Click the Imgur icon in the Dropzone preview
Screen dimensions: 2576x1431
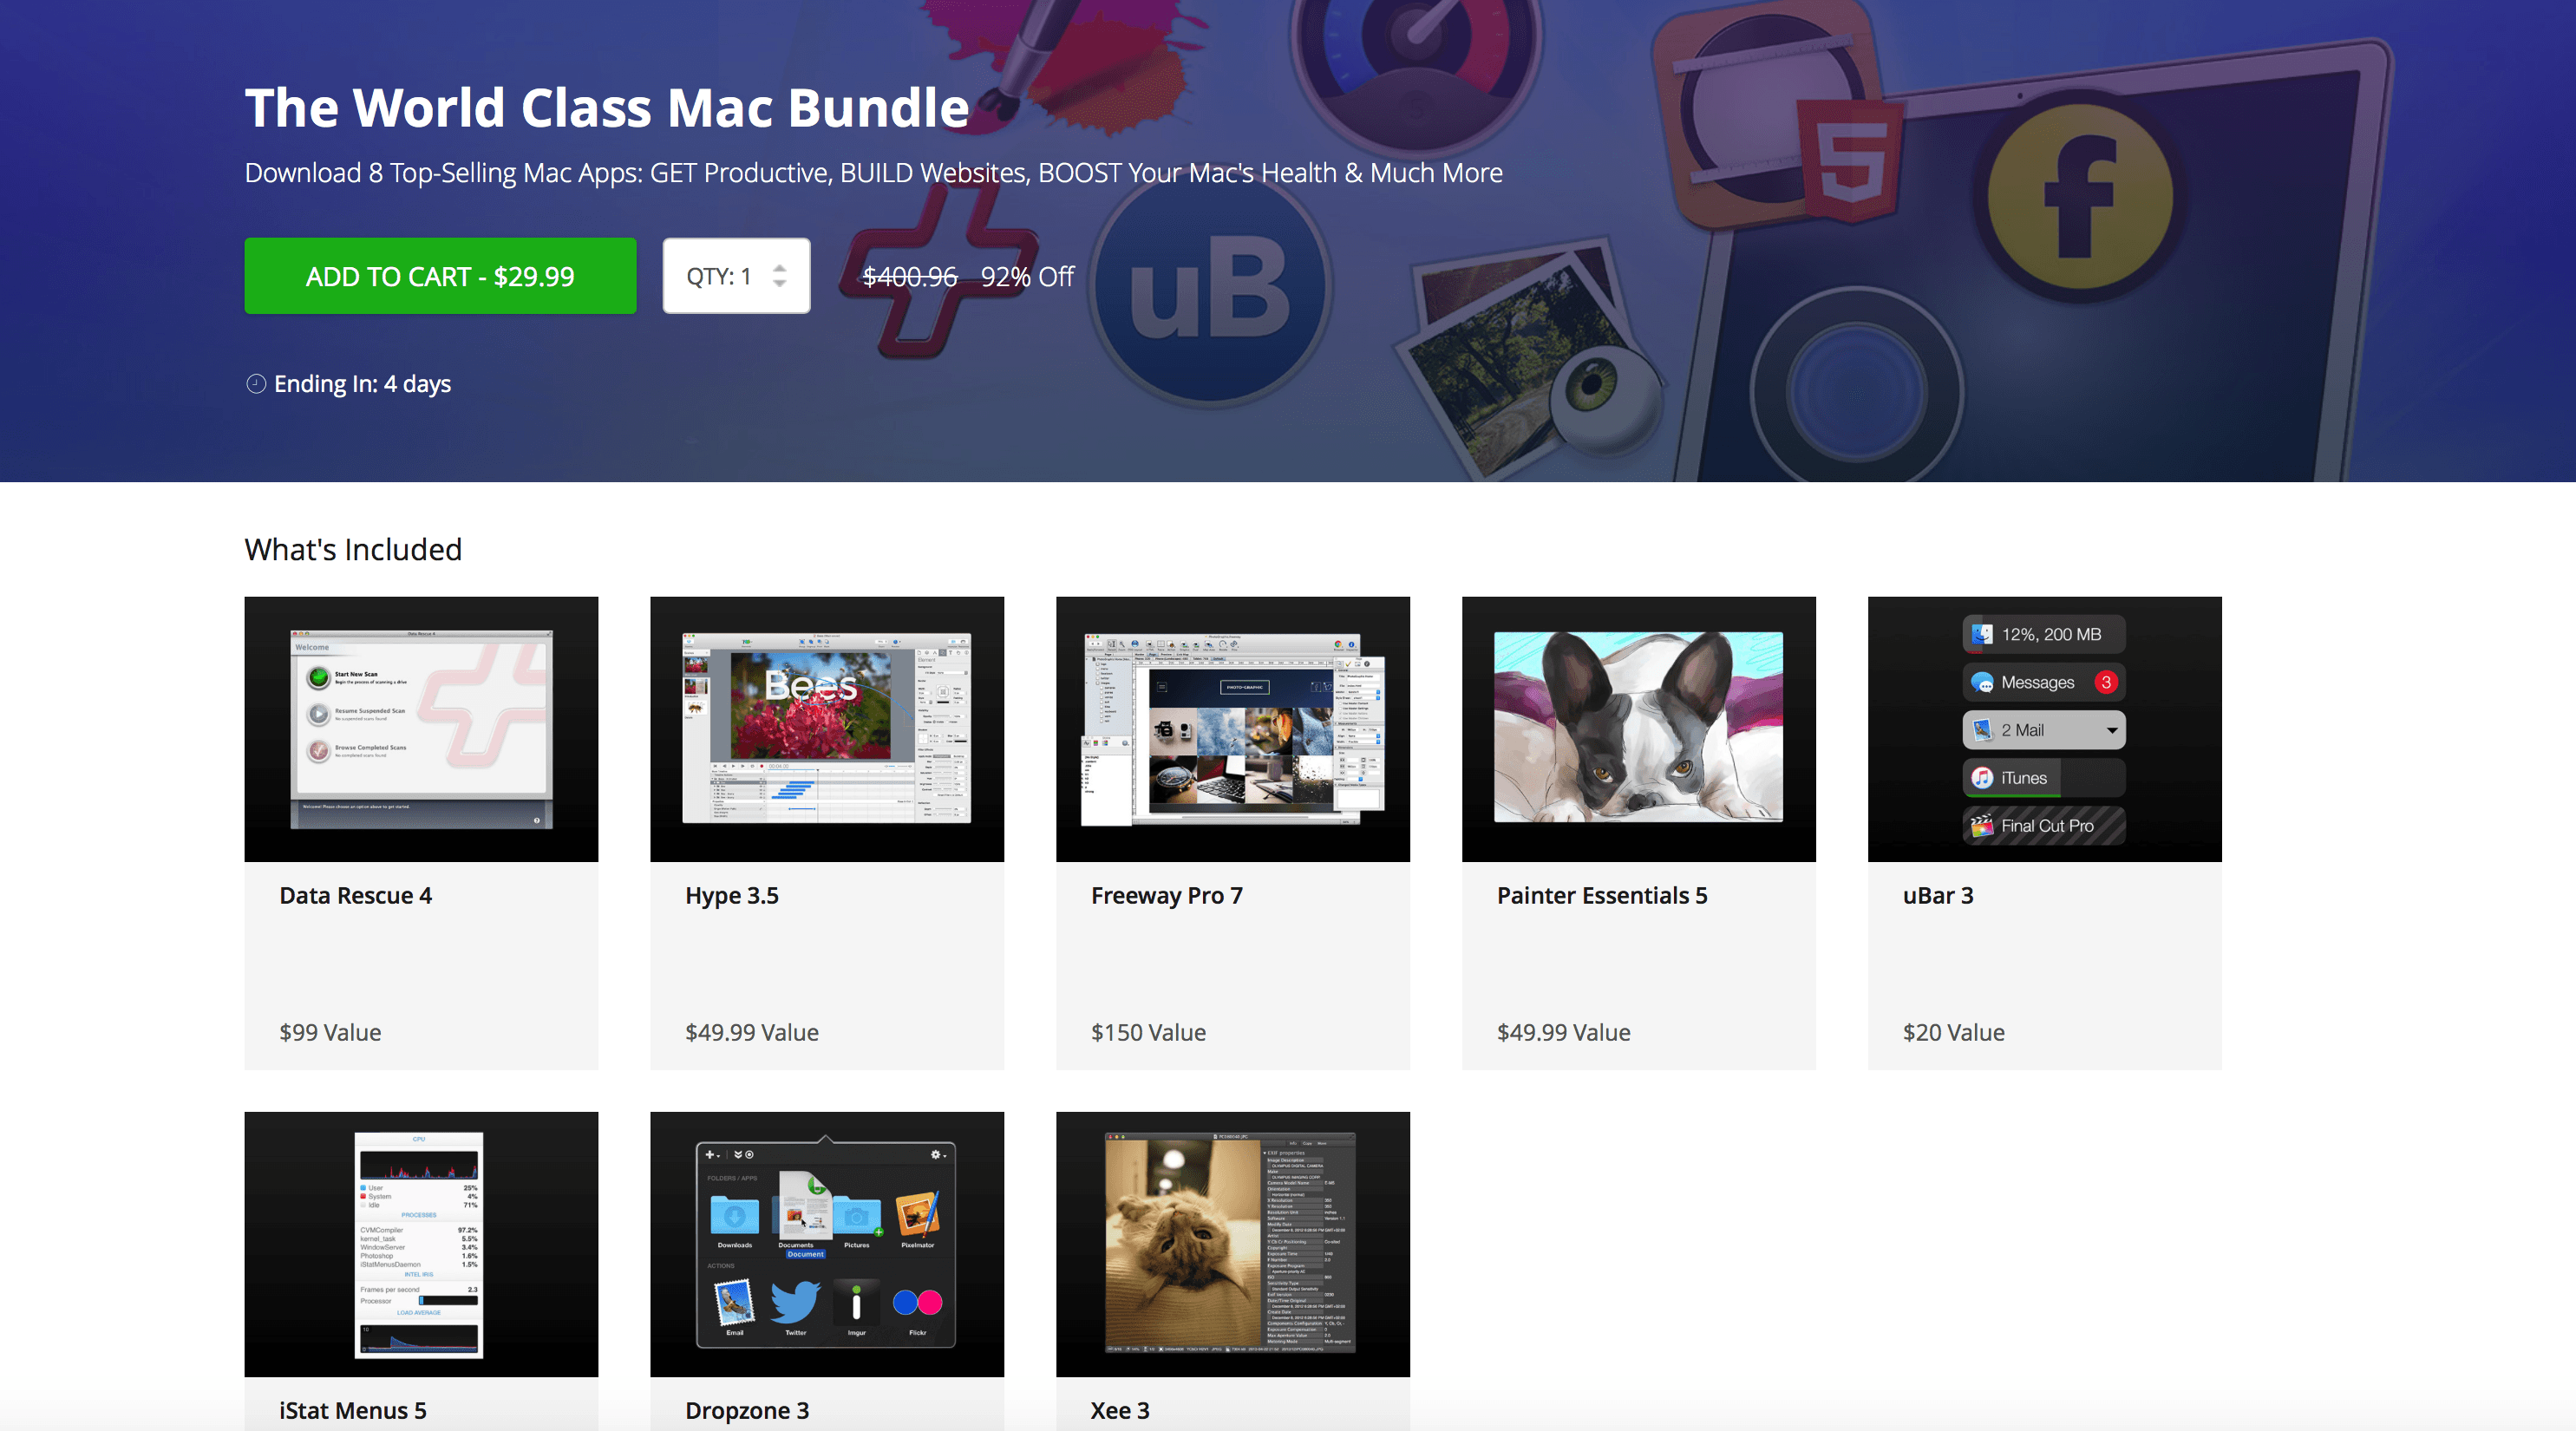click(856, 1302)
